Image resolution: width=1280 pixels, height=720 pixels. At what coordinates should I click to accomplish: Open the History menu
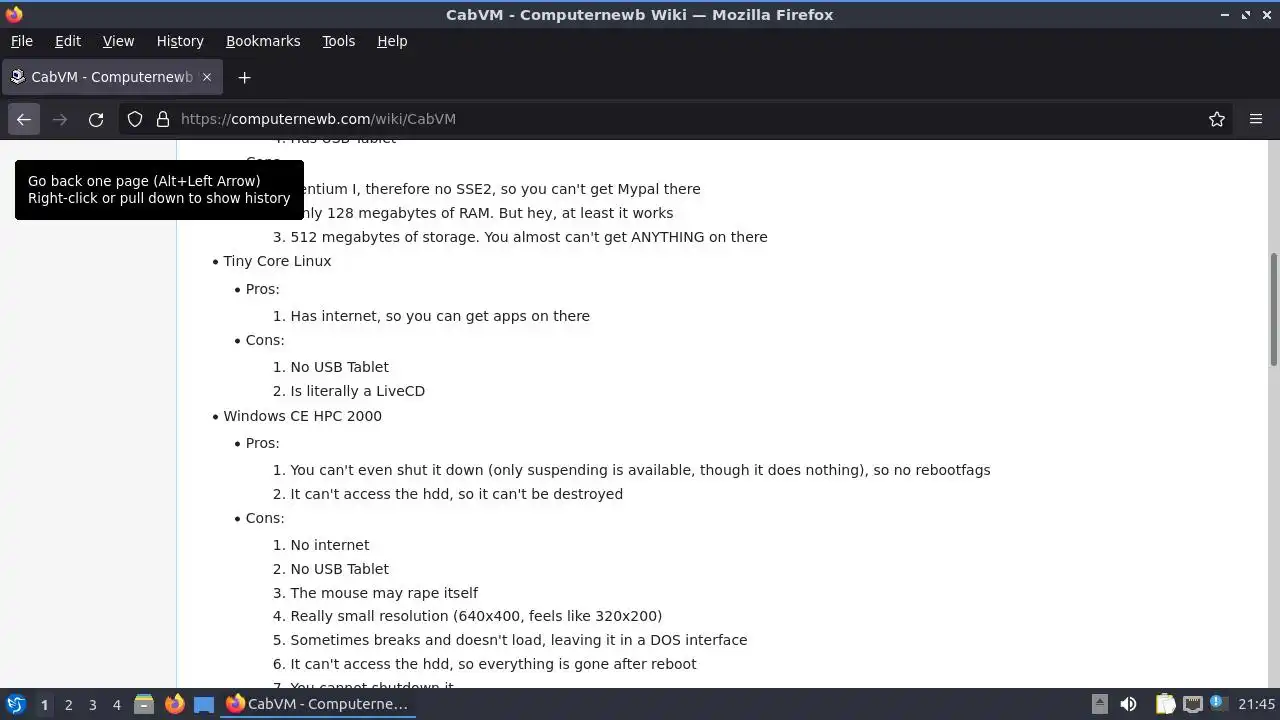click(x=180, y=41)
